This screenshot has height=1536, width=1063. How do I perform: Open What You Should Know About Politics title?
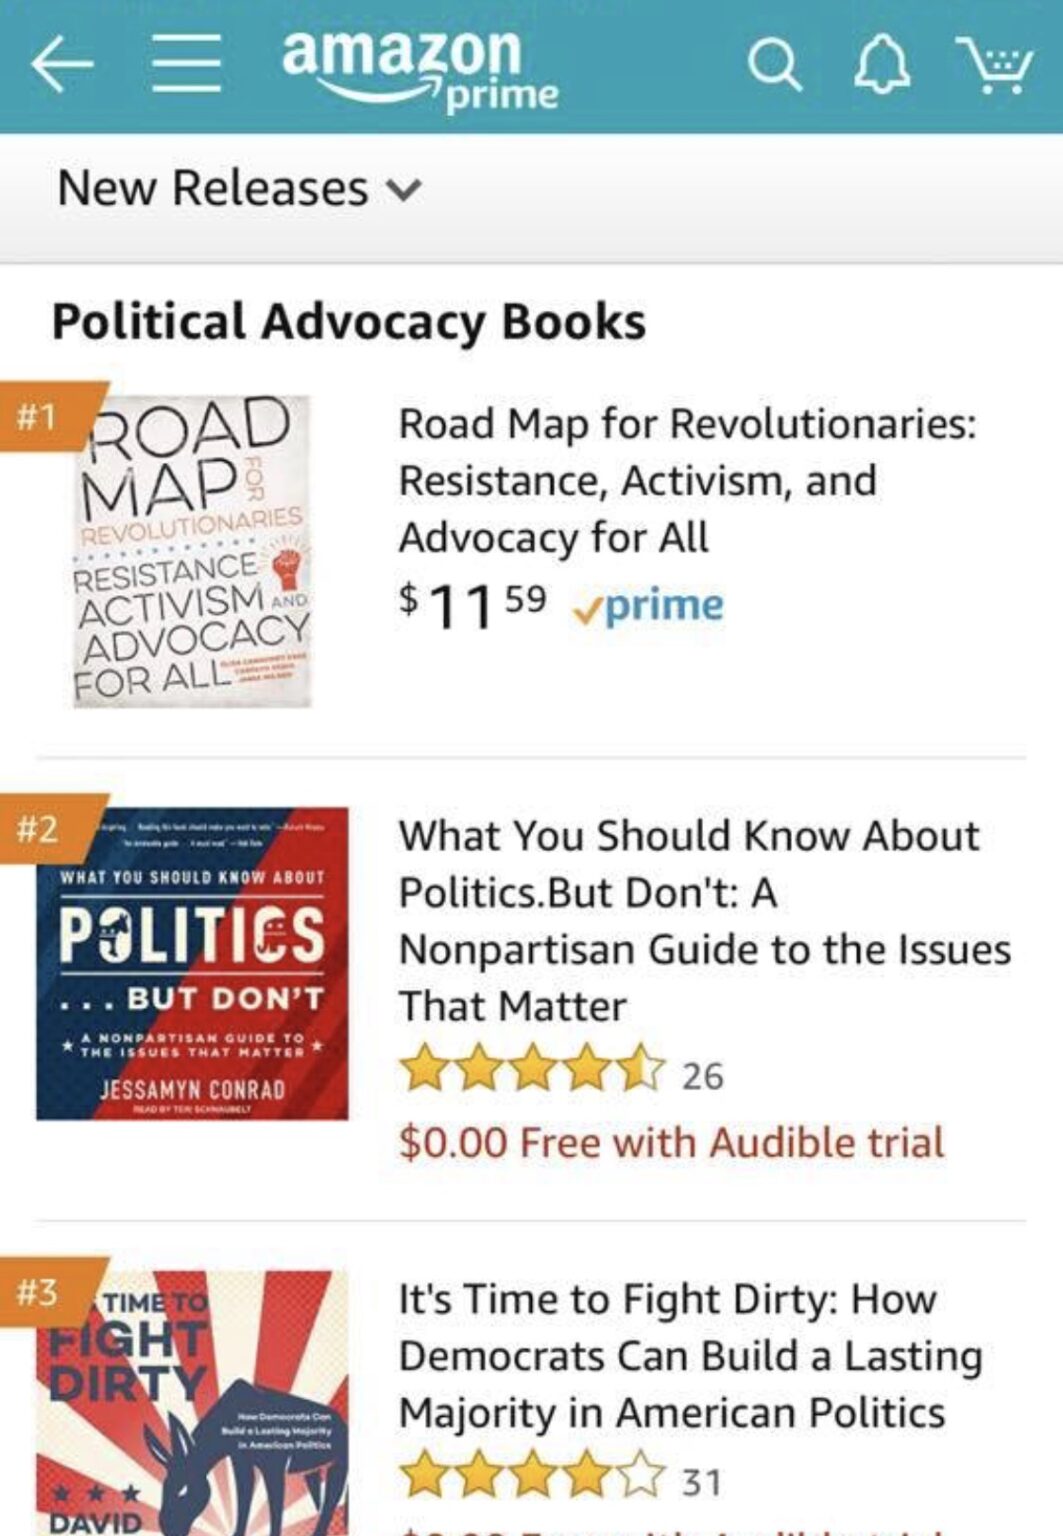click(704, 920)
